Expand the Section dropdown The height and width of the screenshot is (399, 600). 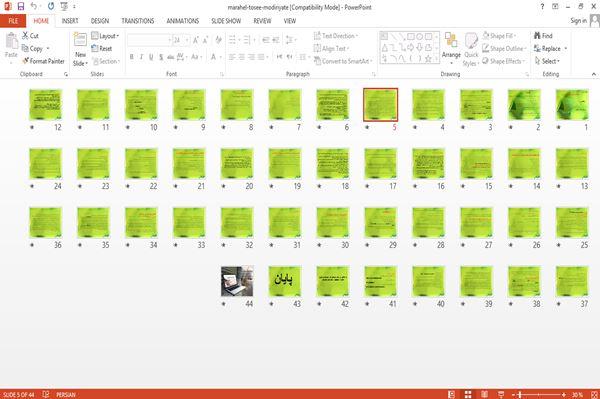106,61
